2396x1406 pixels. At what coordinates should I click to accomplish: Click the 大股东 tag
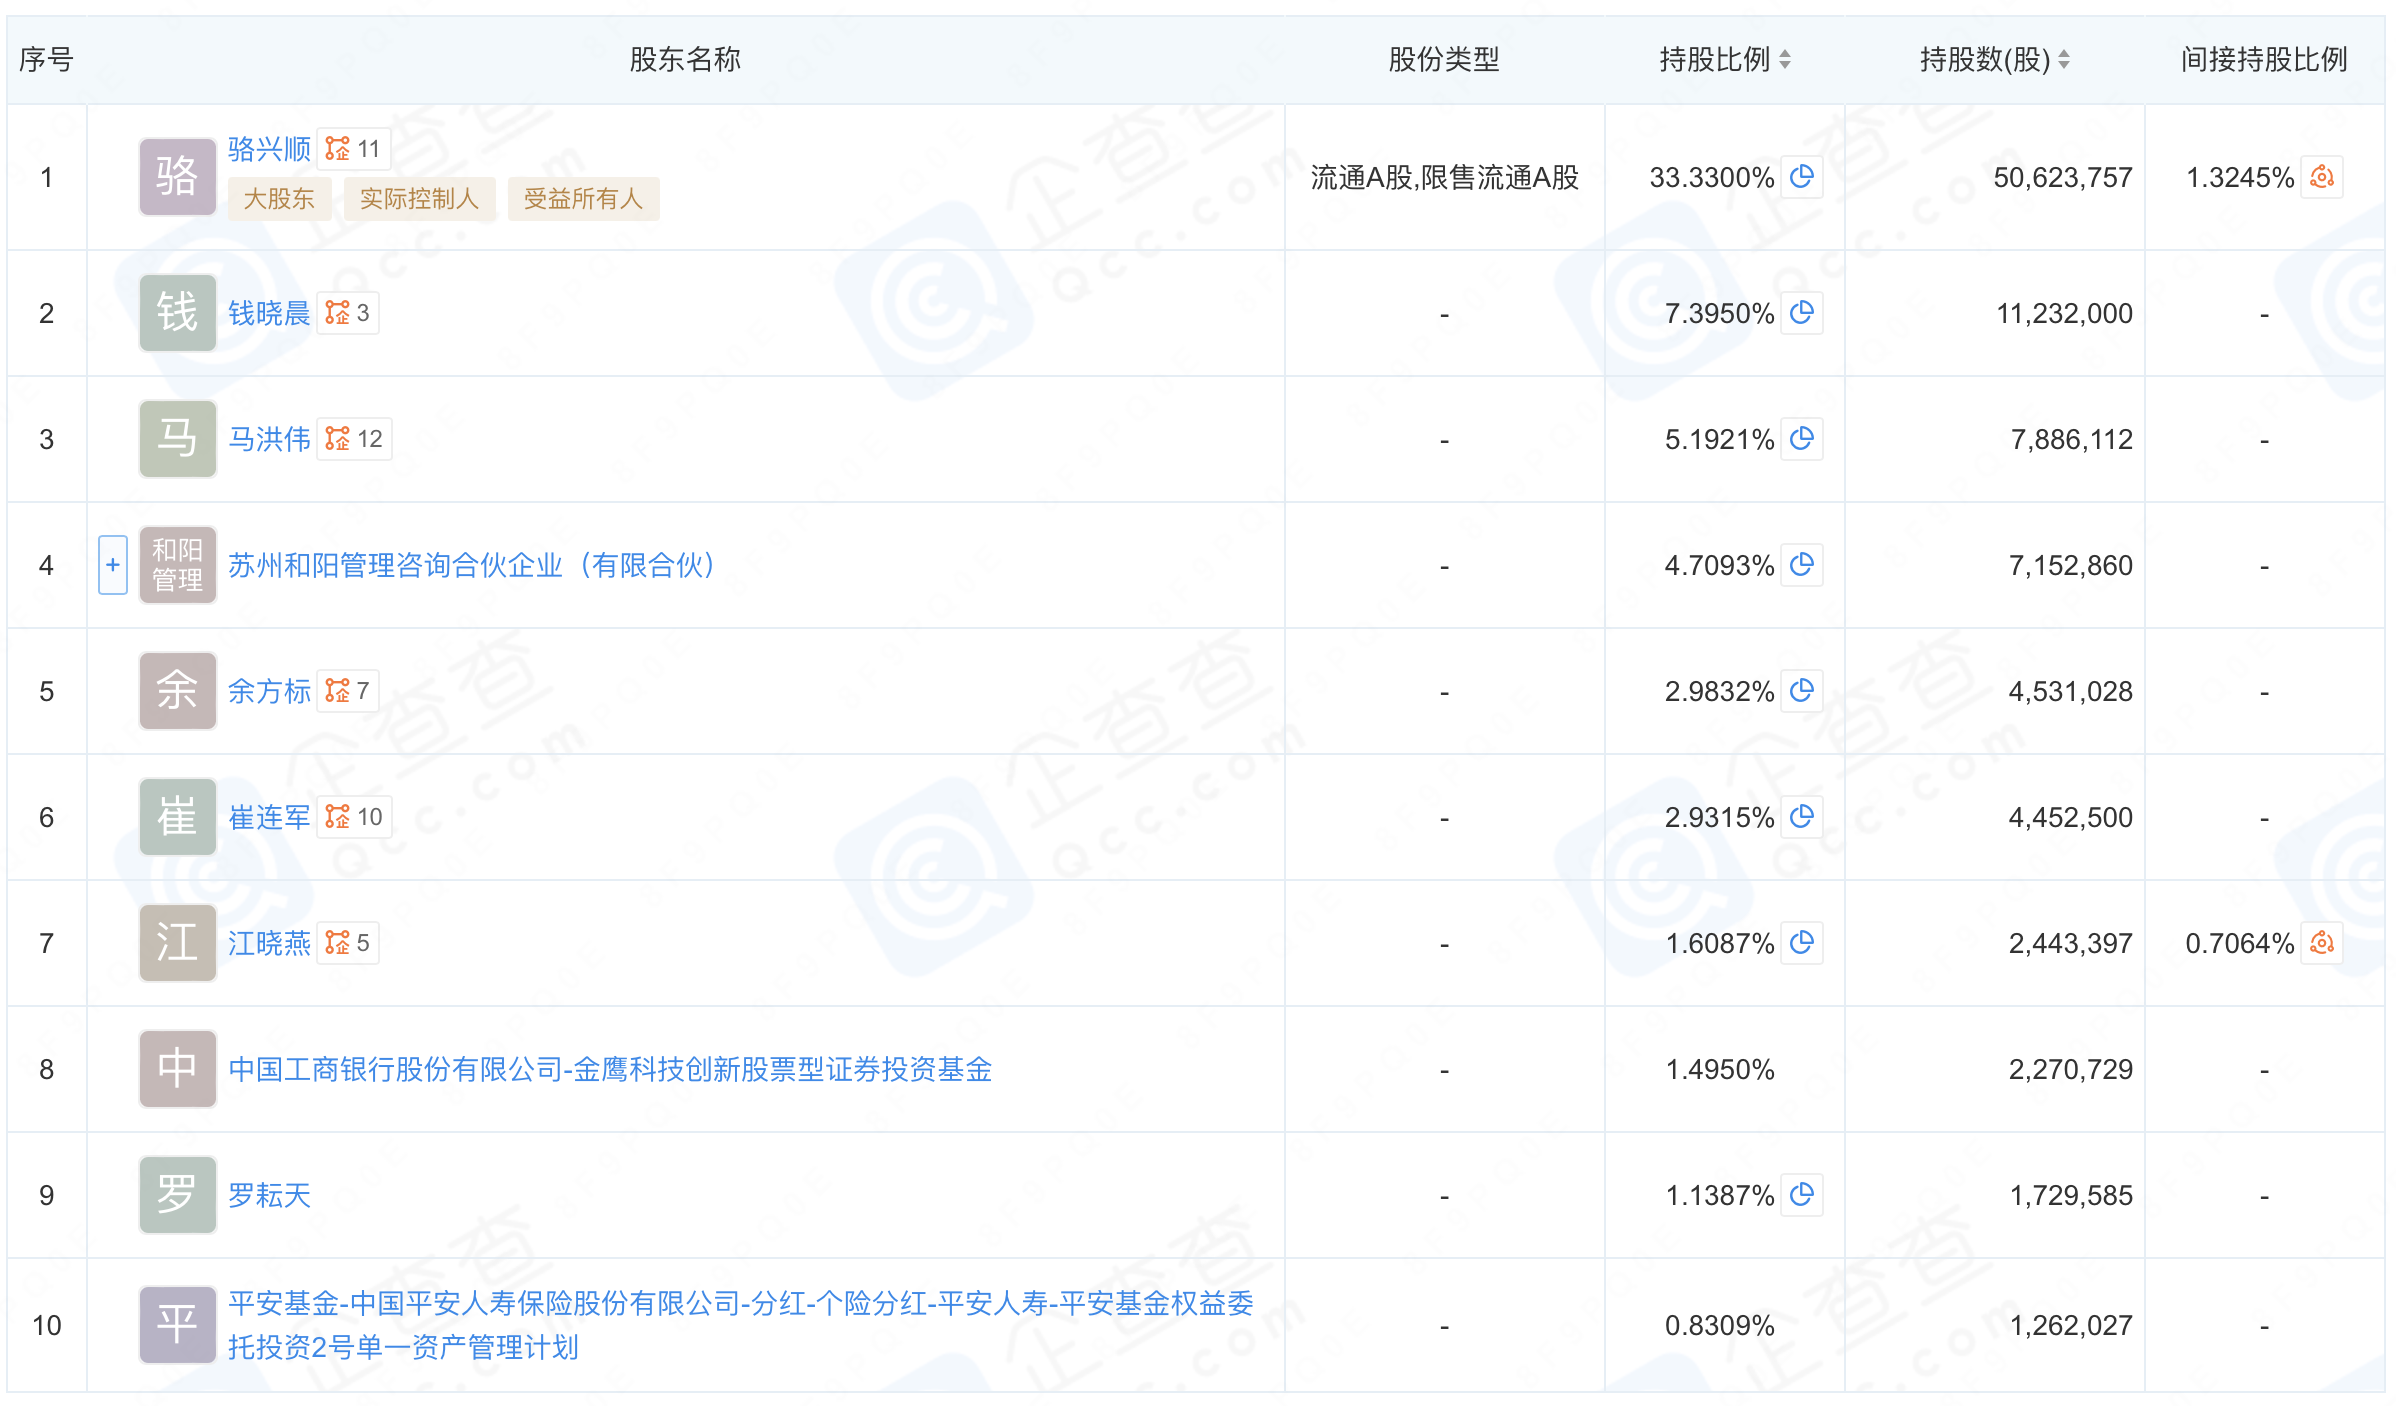click(x=279, y=199)
